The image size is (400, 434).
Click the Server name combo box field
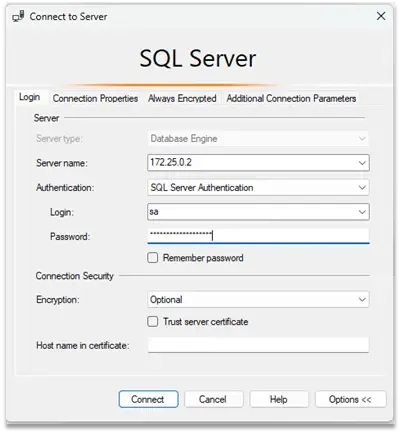(x=258, y=163)
